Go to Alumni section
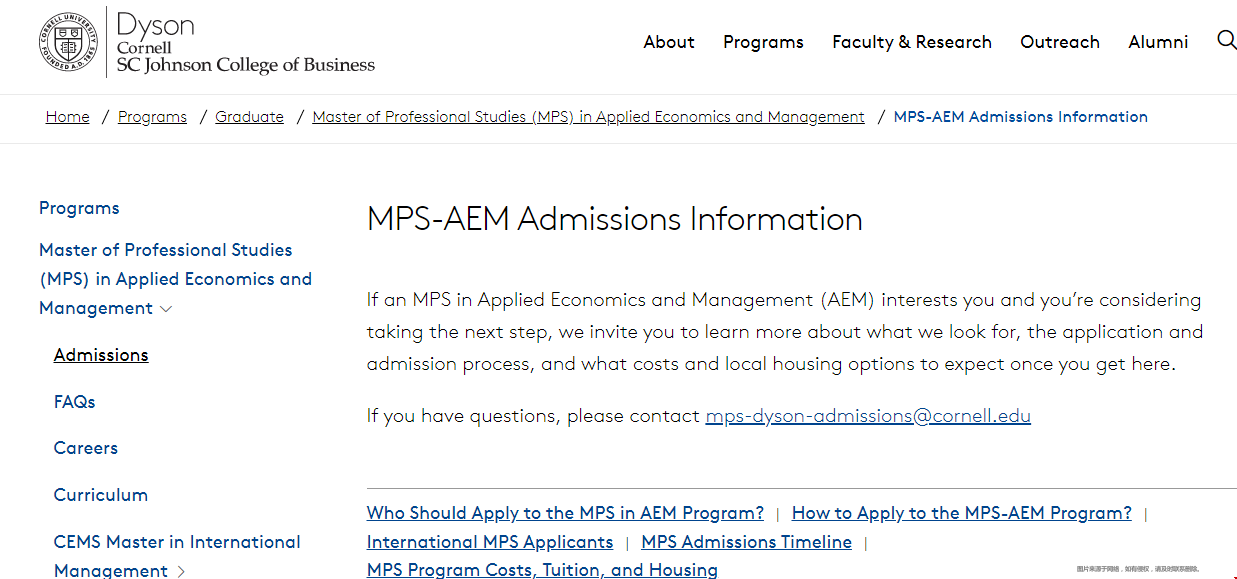 [1158, 42]
